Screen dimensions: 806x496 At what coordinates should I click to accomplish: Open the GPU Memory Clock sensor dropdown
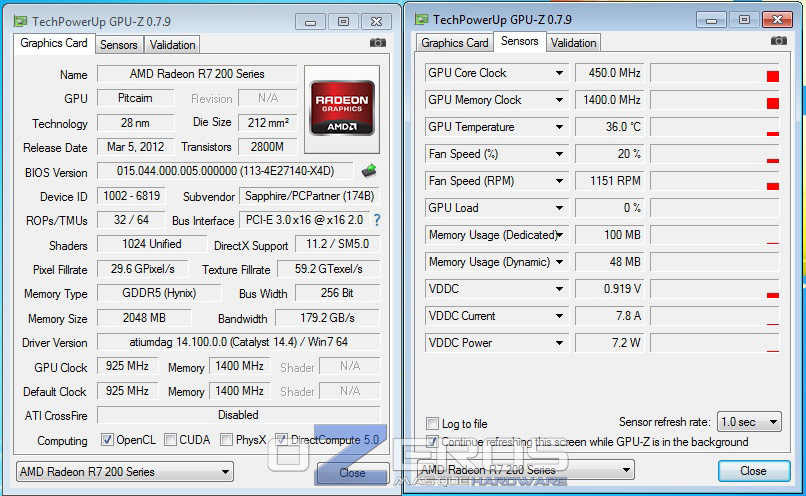tap(559, 100)
